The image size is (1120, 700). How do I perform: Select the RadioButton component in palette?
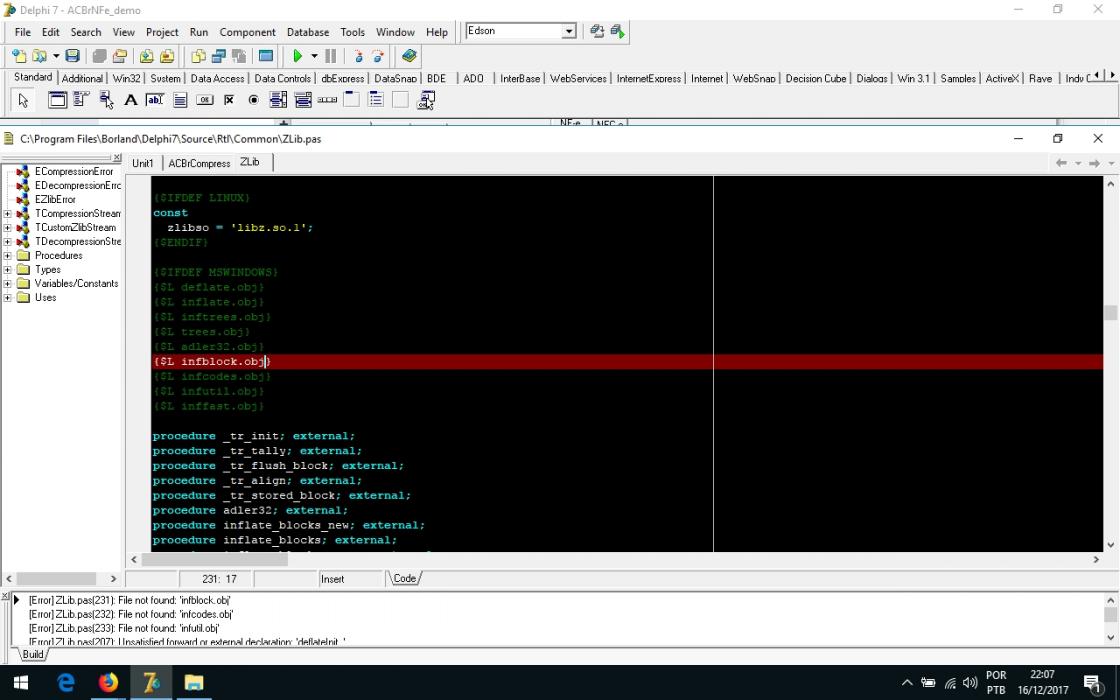pos(254,100)
